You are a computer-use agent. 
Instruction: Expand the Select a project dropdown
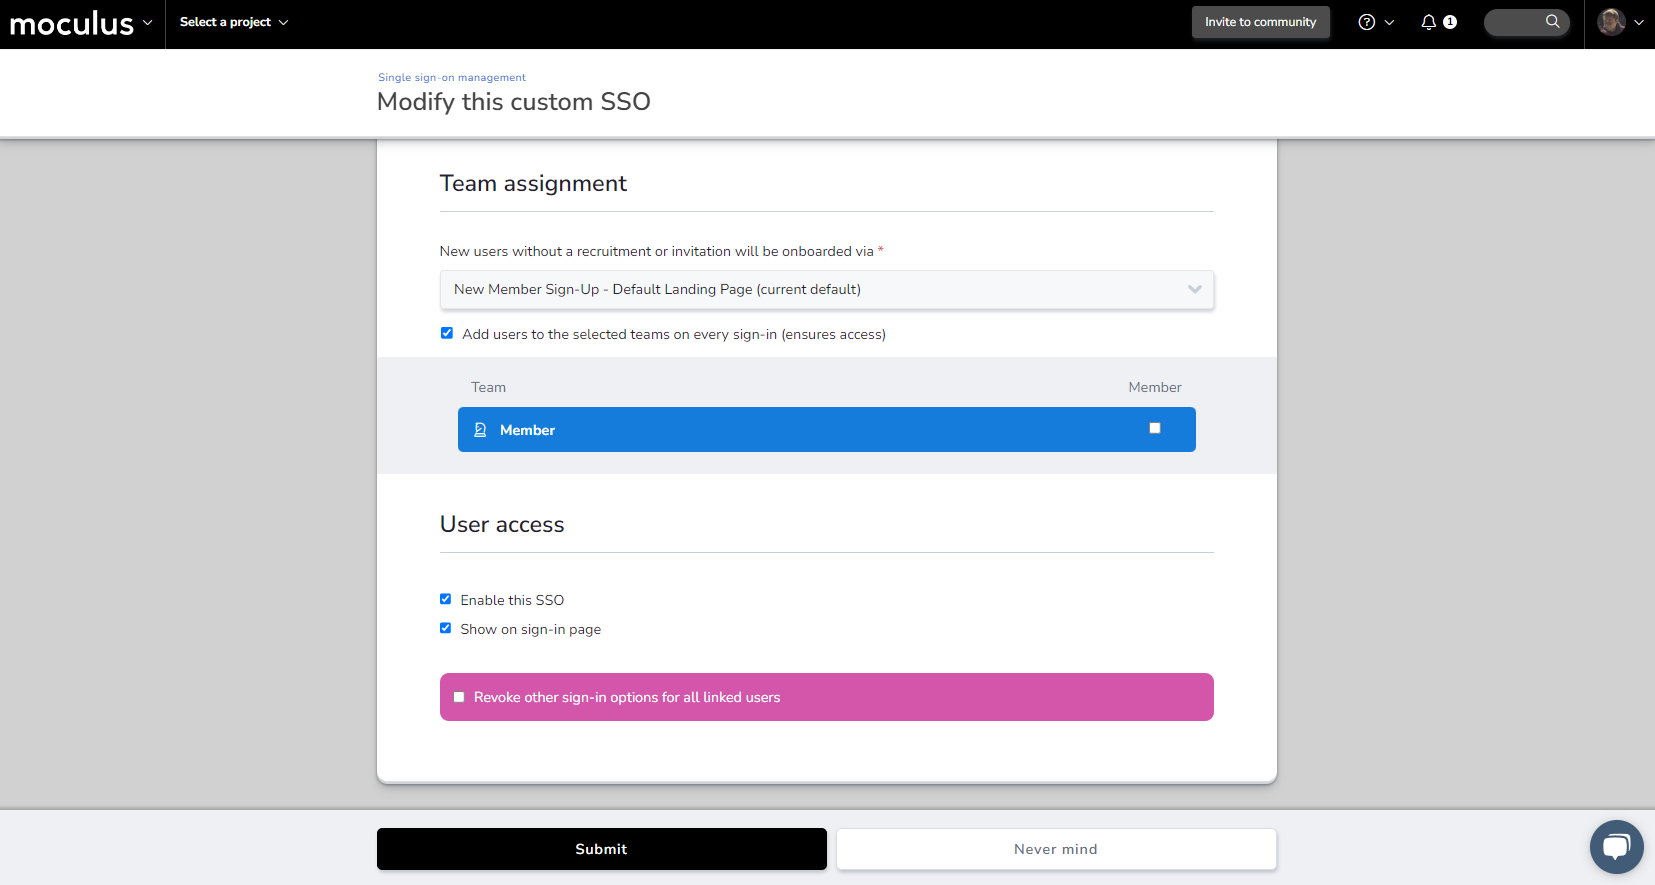[x=233, y=22]
